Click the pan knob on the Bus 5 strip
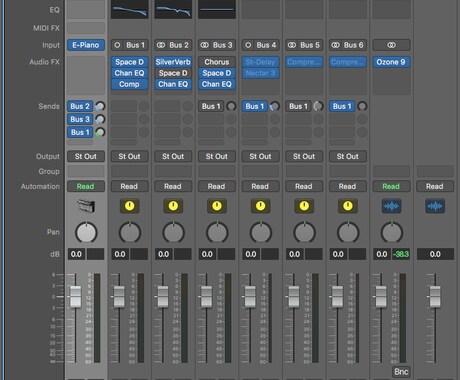 (x=305, y=232)
